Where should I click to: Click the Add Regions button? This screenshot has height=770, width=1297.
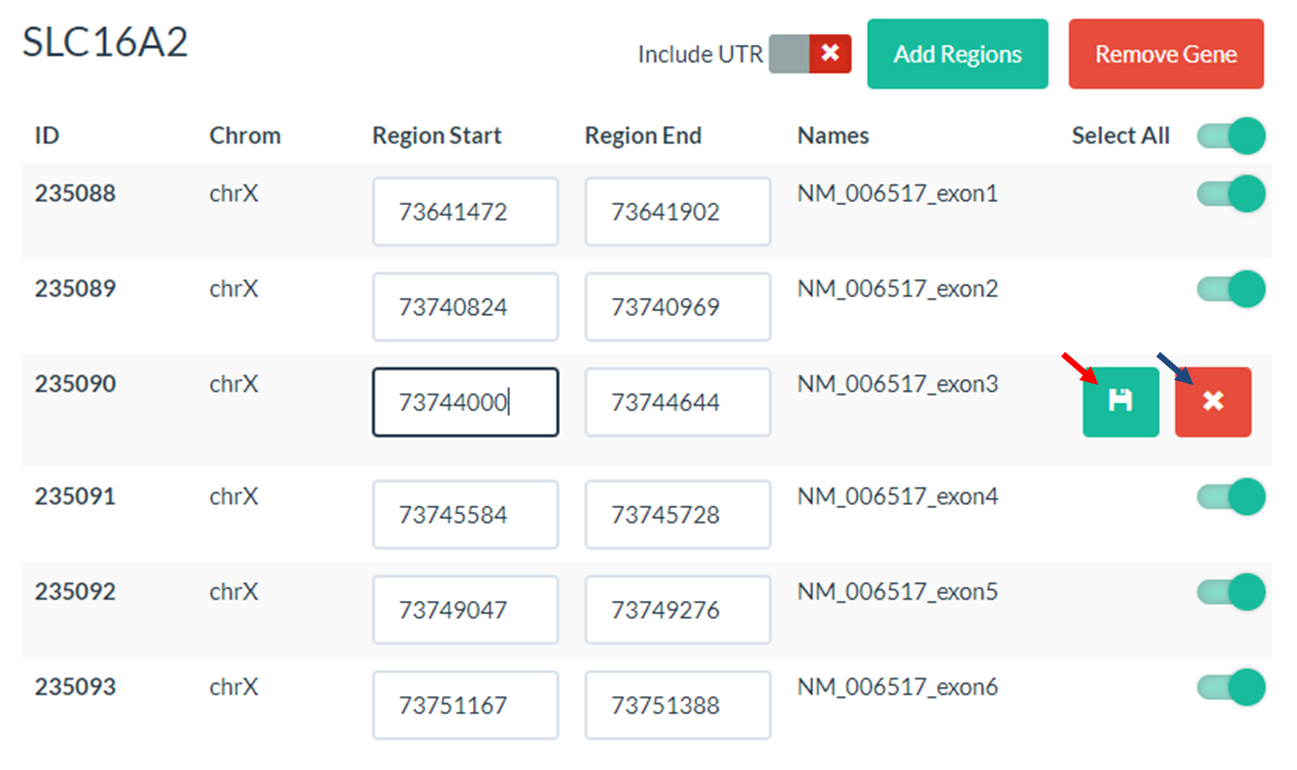[957, 54]
